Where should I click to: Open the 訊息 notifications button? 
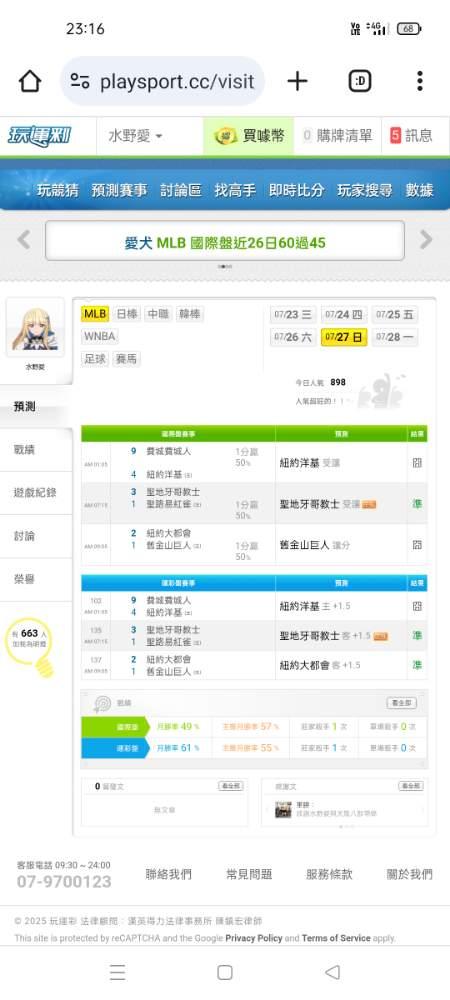tap(411, 136)
